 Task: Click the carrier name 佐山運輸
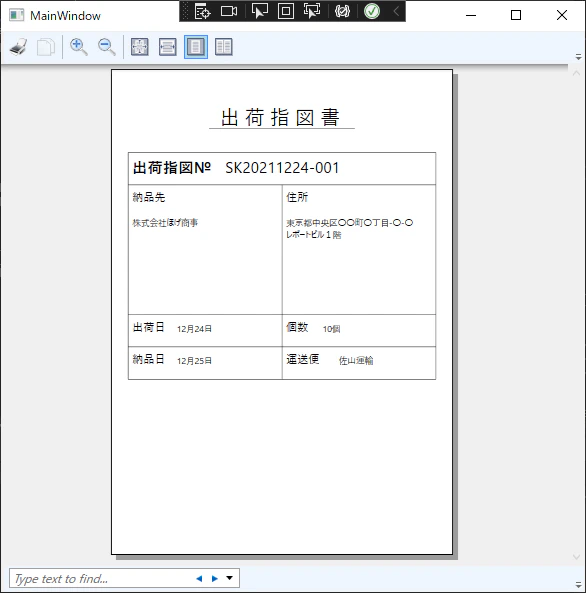click(356, 361)
